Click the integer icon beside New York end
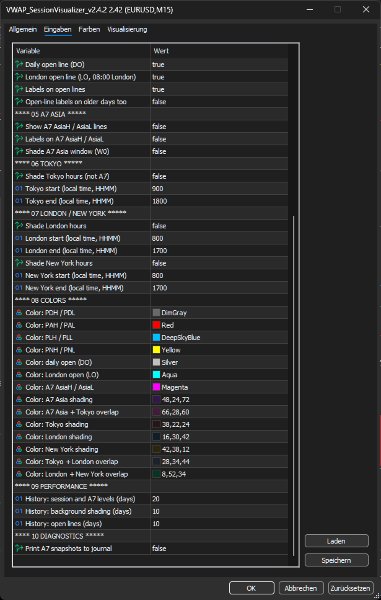The width and height of the screenshot is (381, 600). tap(19, 288)
